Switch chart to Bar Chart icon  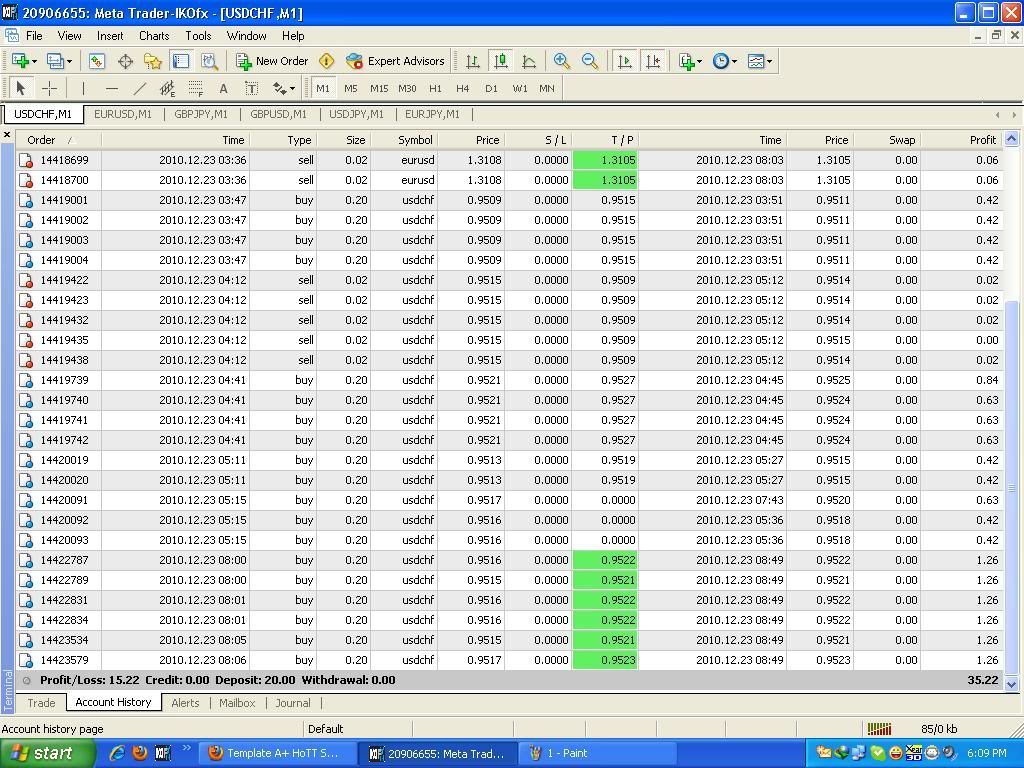473,61
